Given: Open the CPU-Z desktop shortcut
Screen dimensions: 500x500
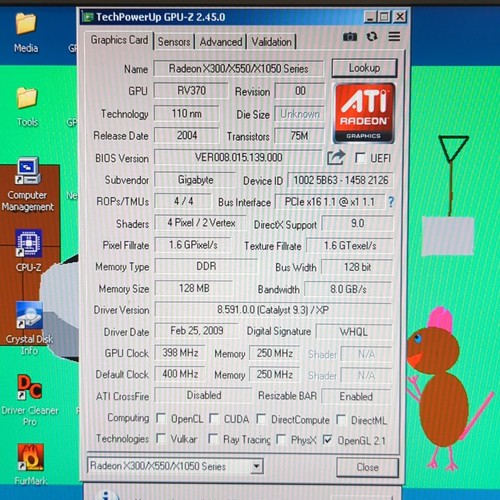Looking at the screenshot, I should click(29, 251).
